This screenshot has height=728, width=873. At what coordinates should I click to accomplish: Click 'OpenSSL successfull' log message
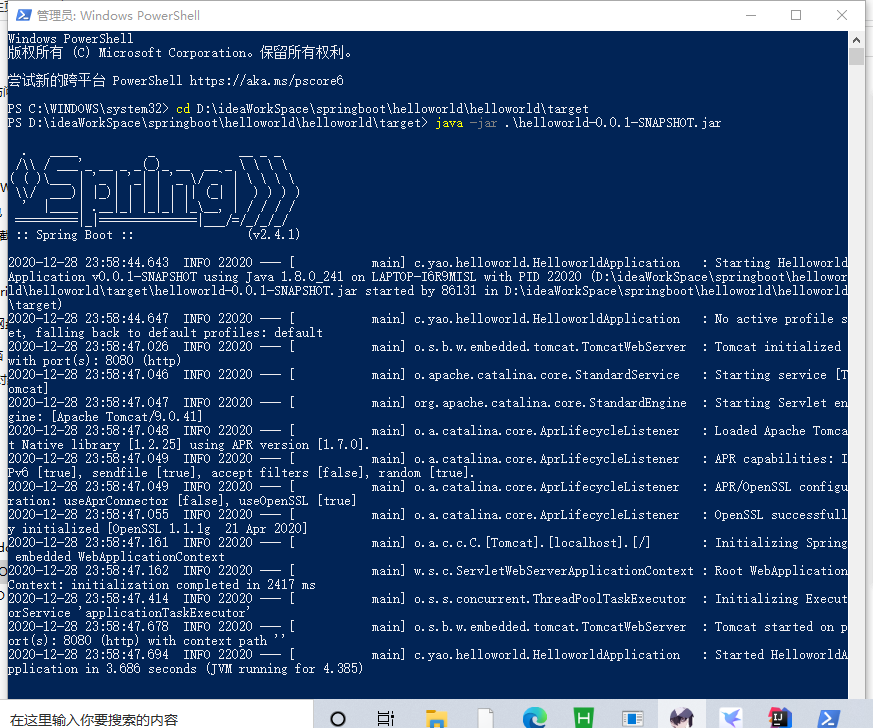coord(781,515)
